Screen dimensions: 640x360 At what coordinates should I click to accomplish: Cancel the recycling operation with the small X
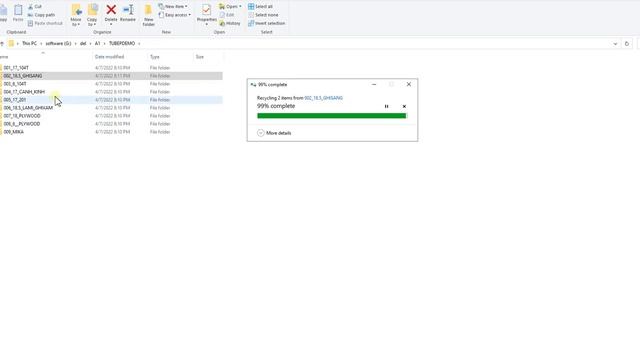pyautogui.click(x=404, y=107)
